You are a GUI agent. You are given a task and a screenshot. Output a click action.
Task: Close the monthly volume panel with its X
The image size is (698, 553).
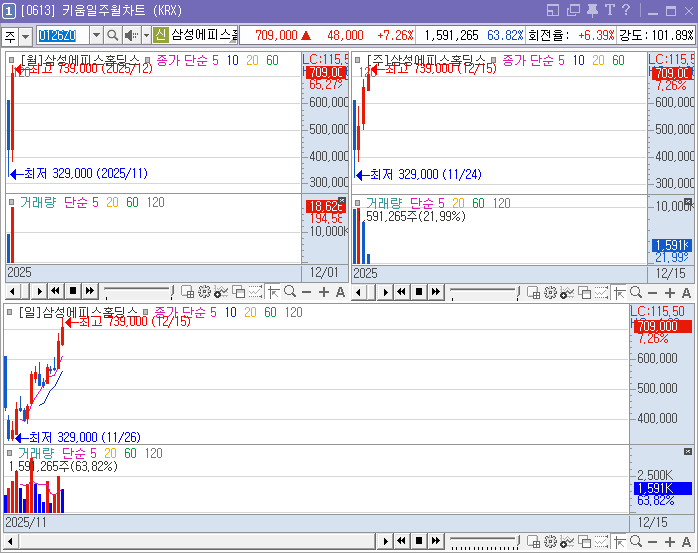tap(342, 201)
